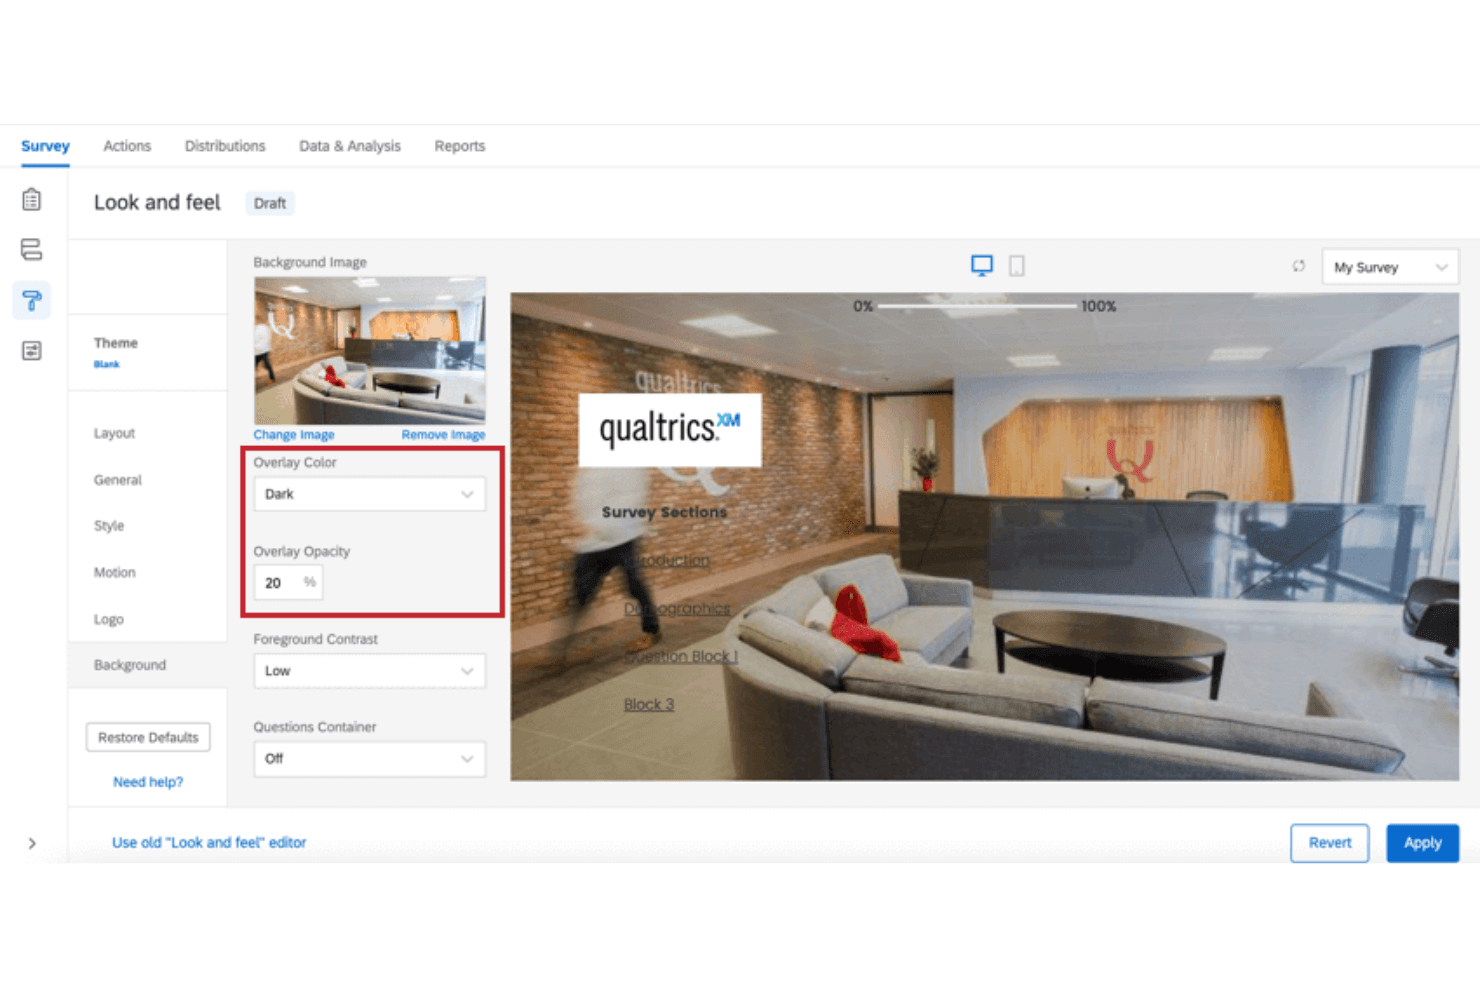The image size is (1480, 987).
Task: Click the Draft status badge
Action: [270, 203]
